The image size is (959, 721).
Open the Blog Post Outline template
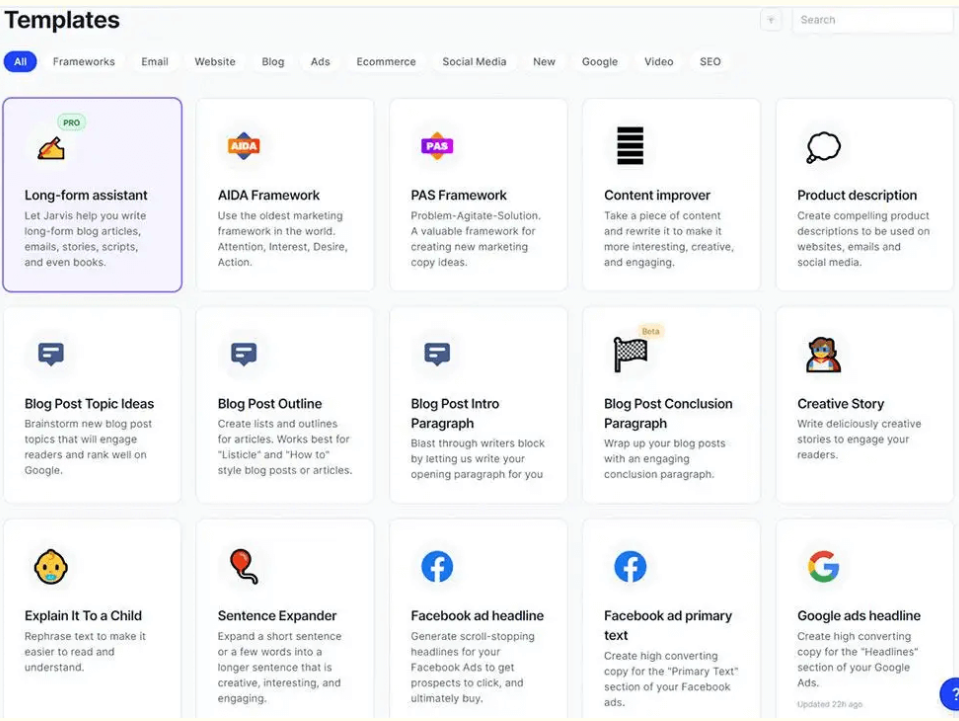pyautogui.click(x=285, y=404)
